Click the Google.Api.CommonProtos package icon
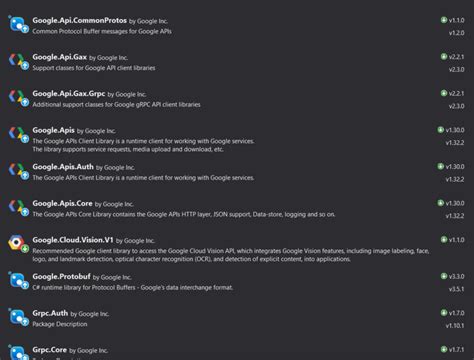Viewport: 474px width, 360px height. (19, 25)
